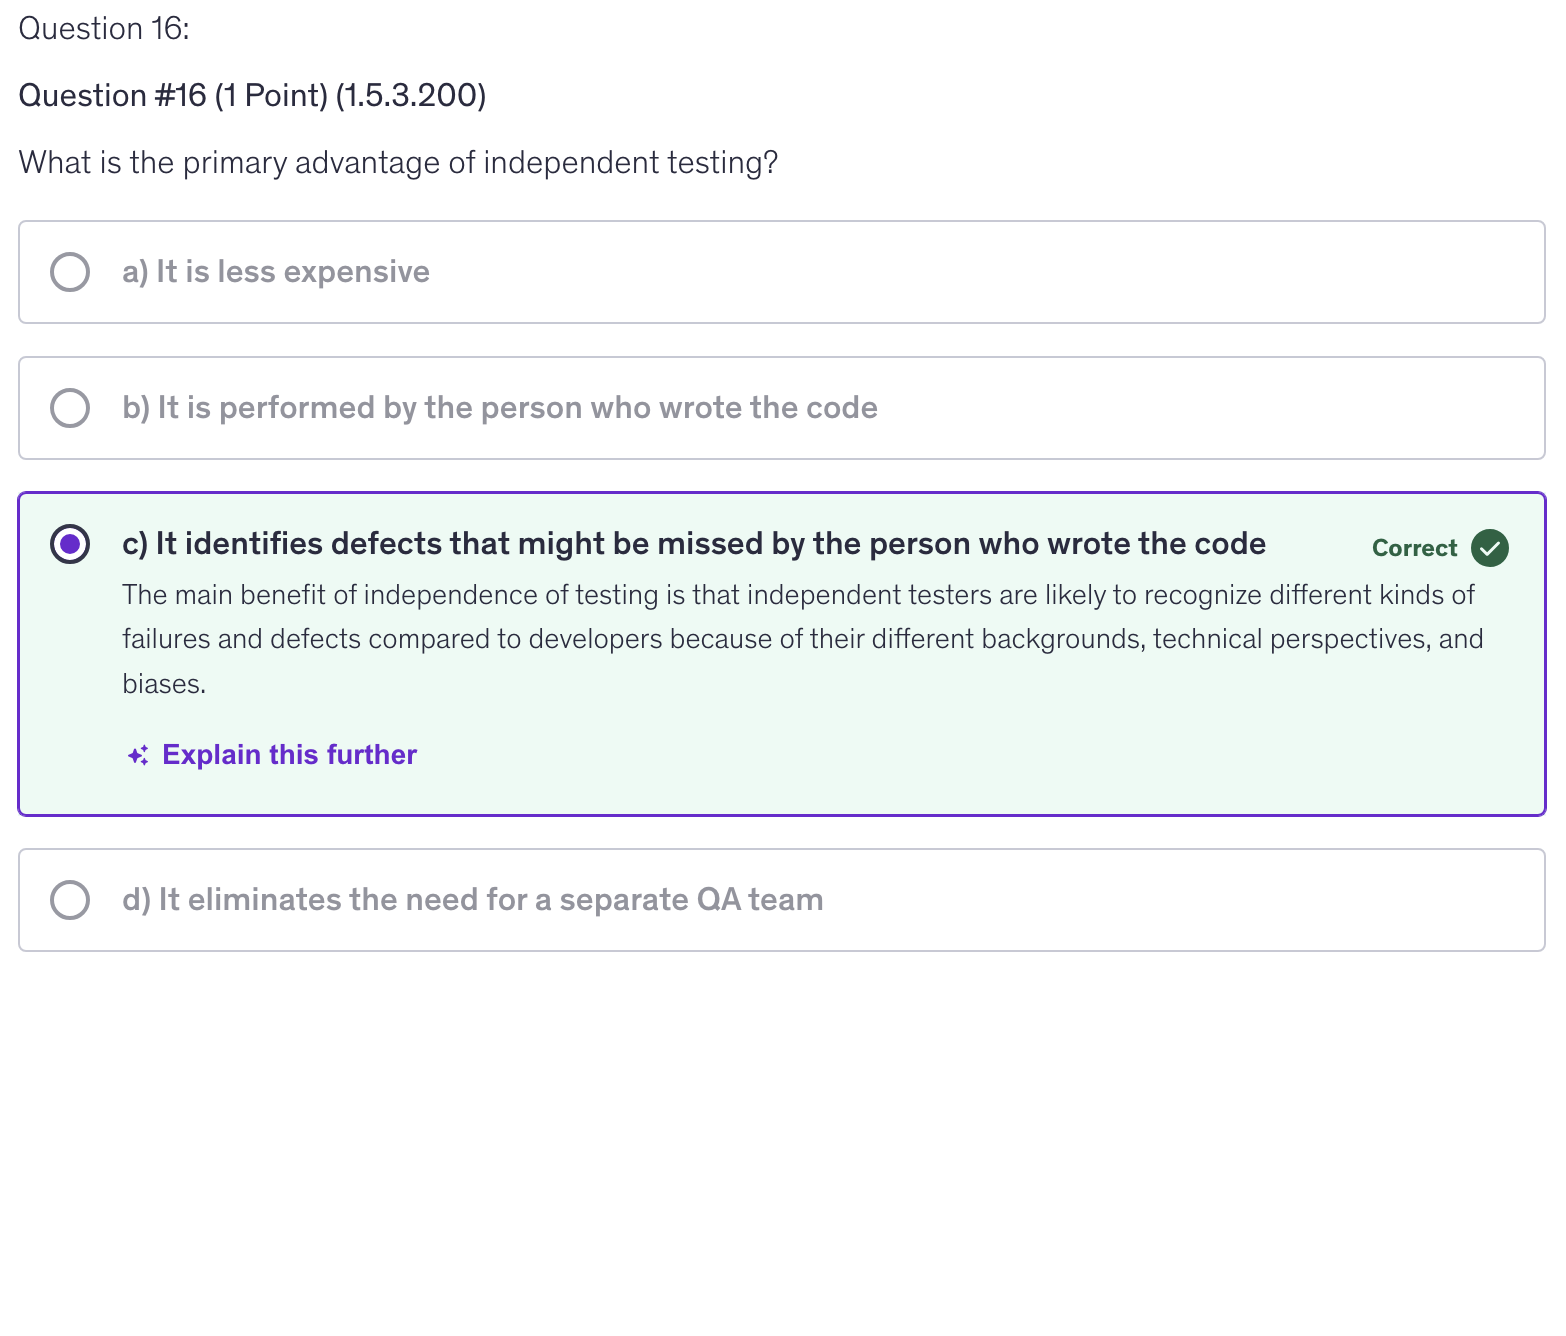The image size is (1566, 1336).
Task: Click the "Question 16:" heading
Action: point(104,29)
